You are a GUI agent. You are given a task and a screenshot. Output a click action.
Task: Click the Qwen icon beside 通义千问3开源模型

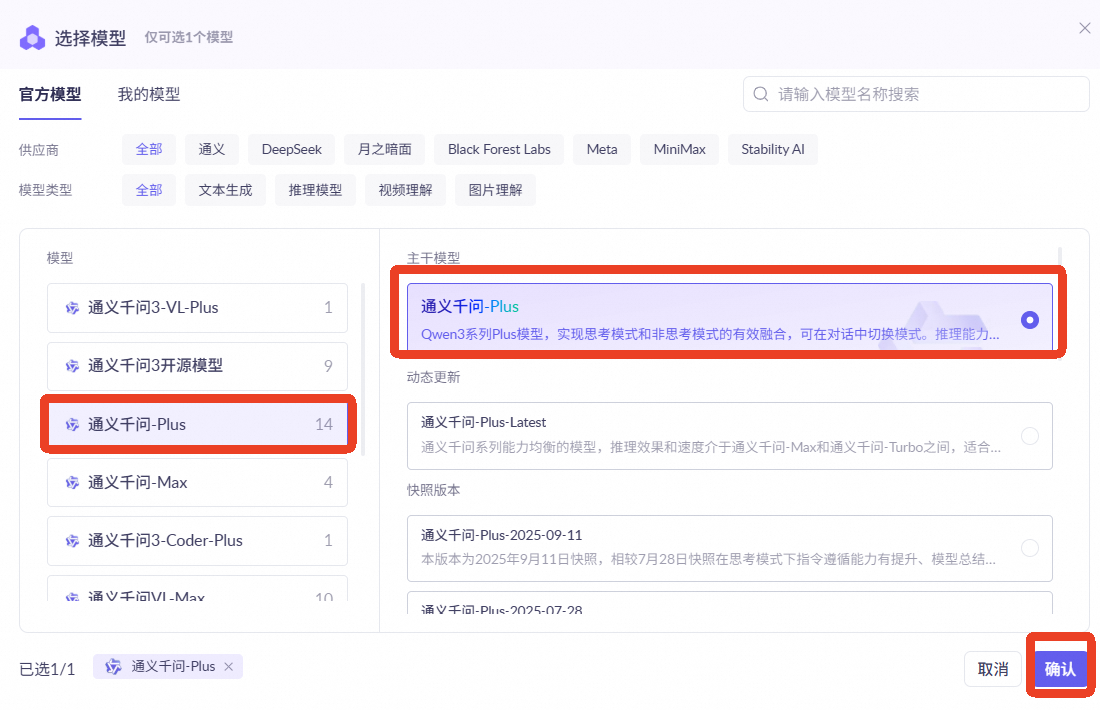(x=72, y=366)
